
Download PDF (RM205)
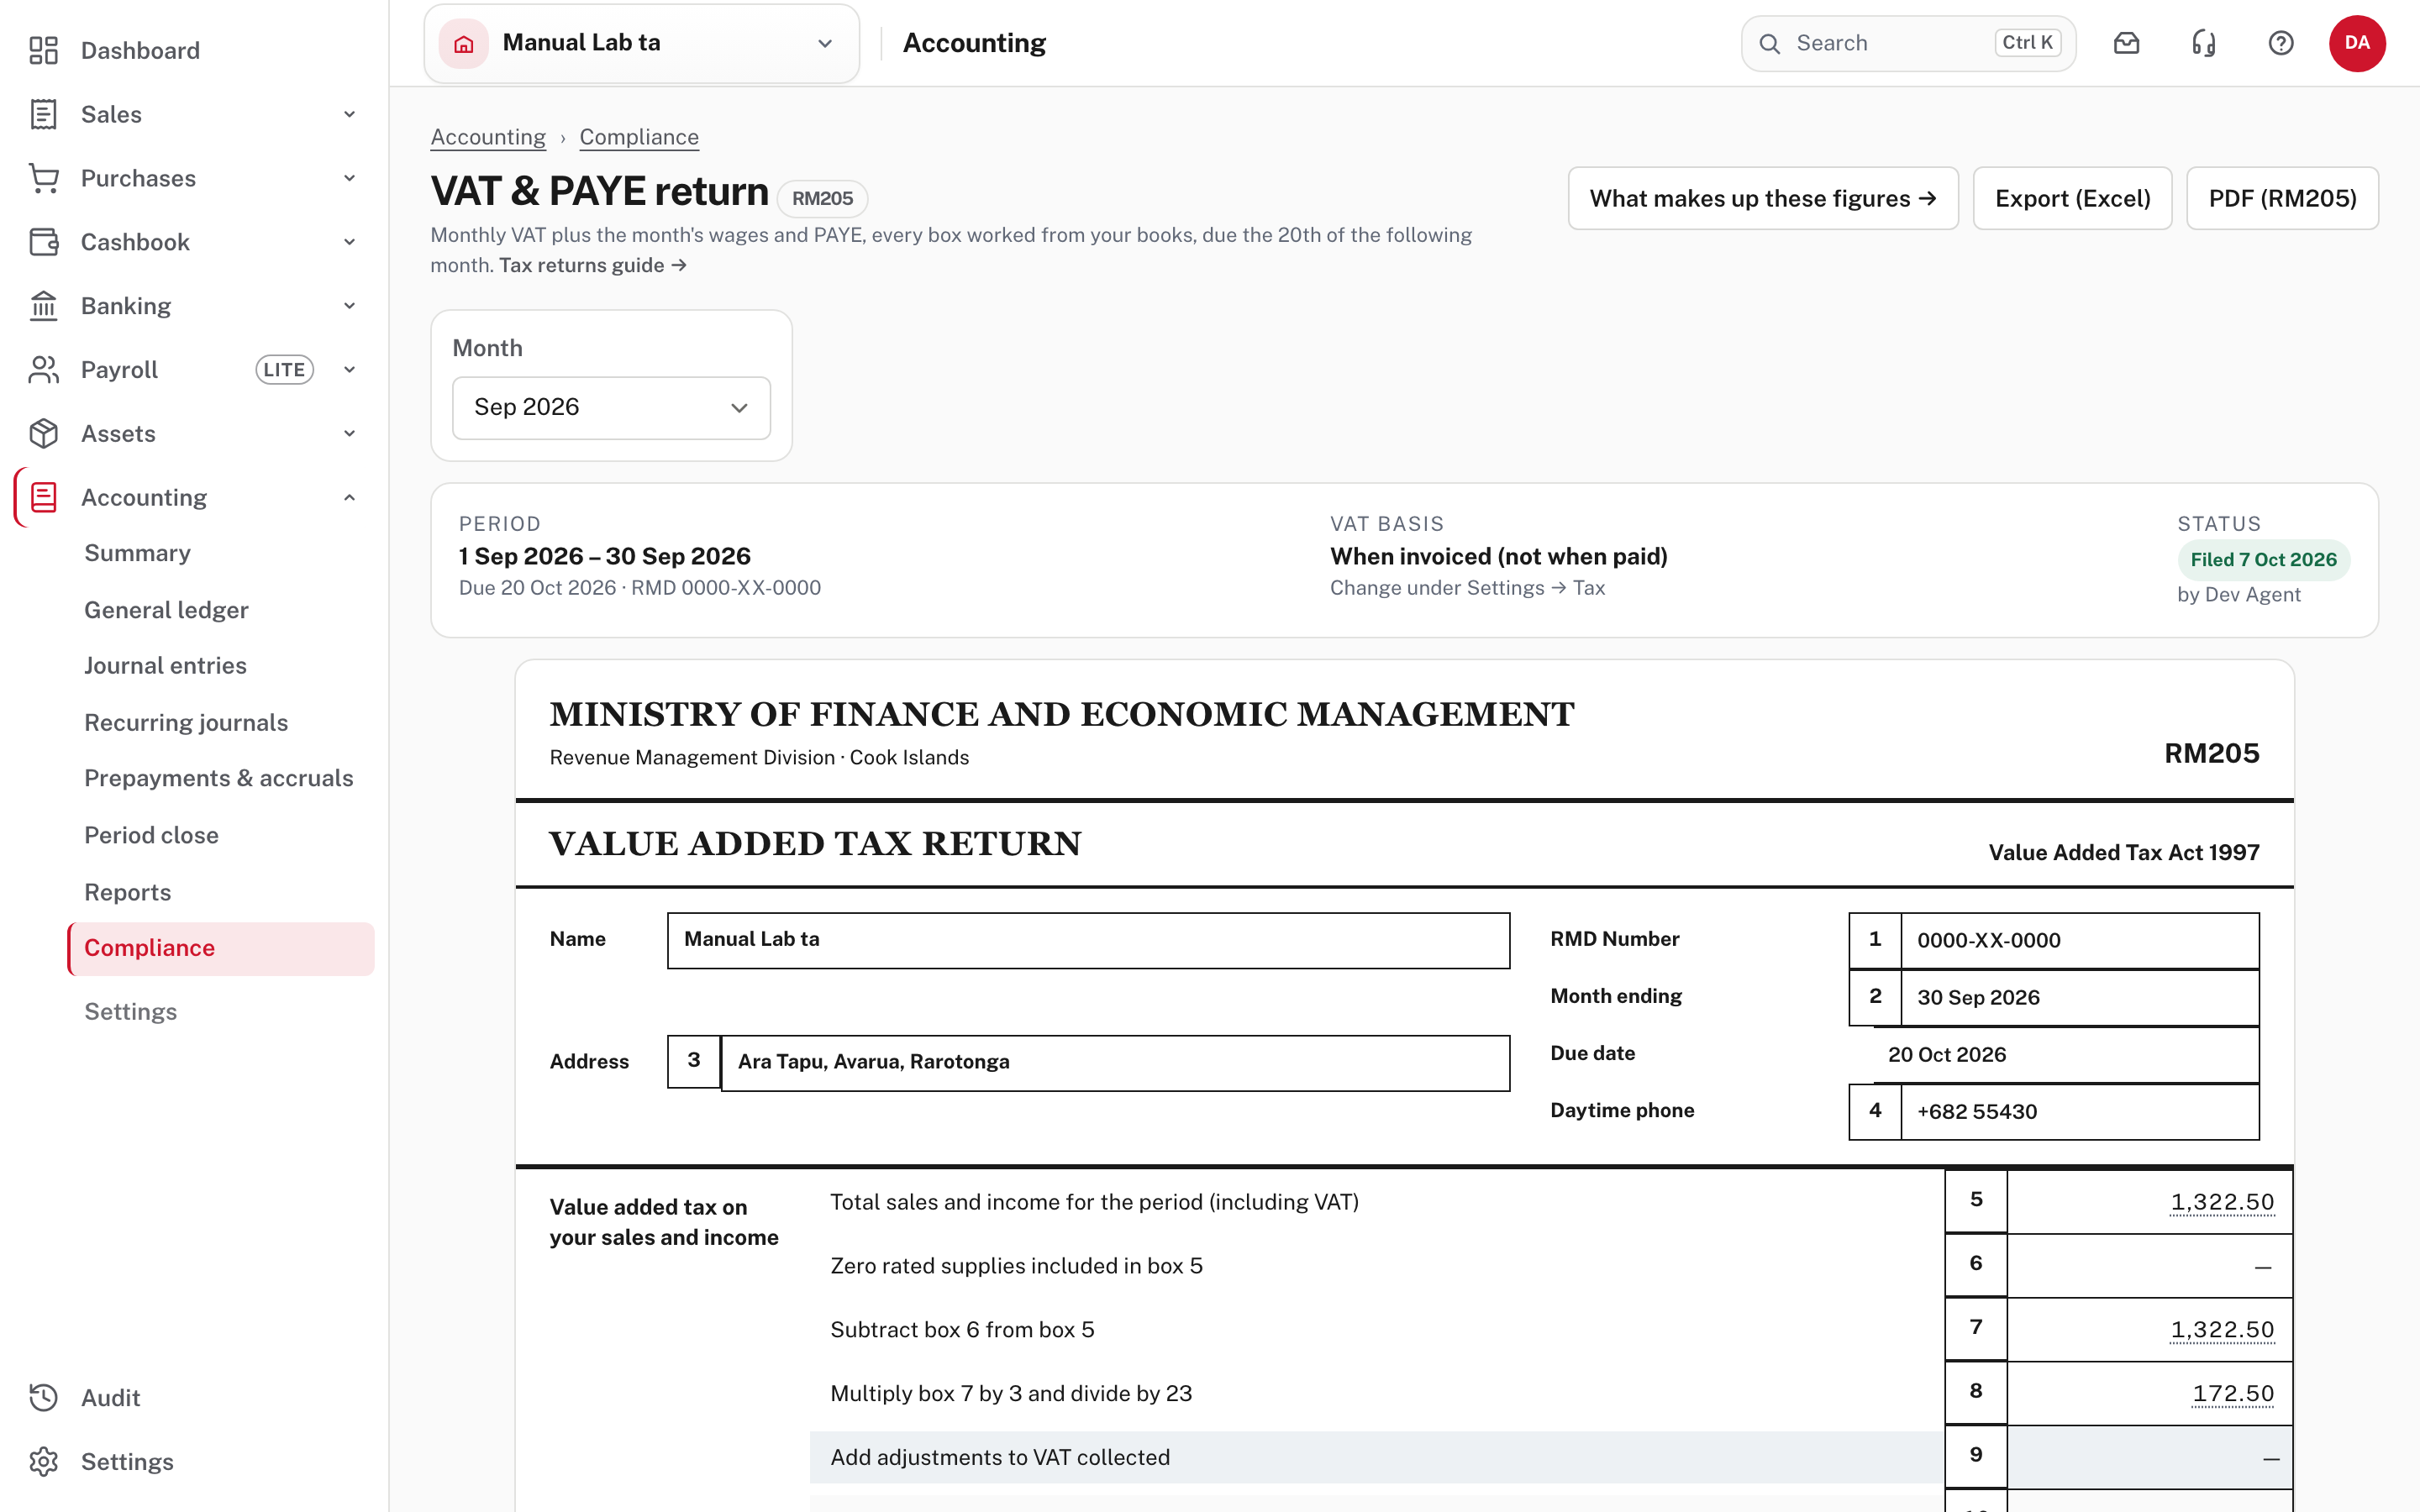[2282, 198]
